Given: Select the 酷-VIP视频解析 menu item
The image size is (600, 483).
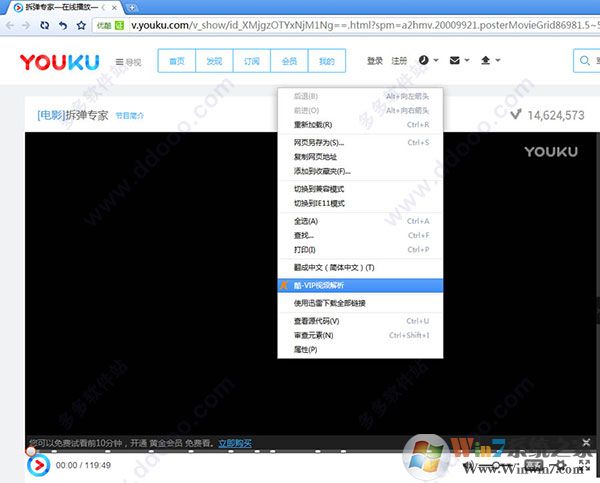Looking at the screenshot, I should click(x=360, y=285).
